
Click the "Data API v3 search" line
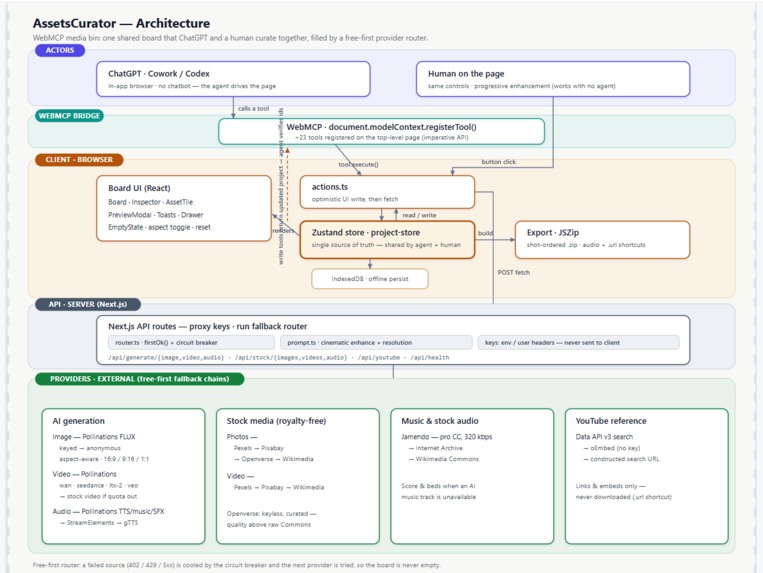pyautogui.click(x=604, y=437)
